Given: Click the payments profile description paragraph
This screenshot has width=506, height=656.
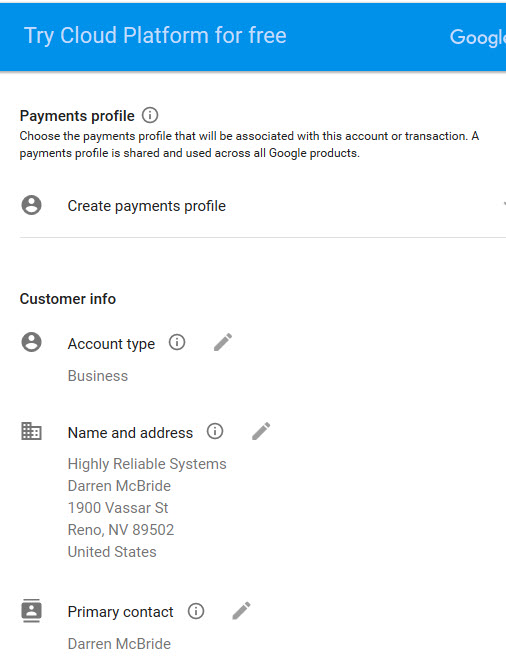Looking at the screenshot, I should [x=249, y=144].
